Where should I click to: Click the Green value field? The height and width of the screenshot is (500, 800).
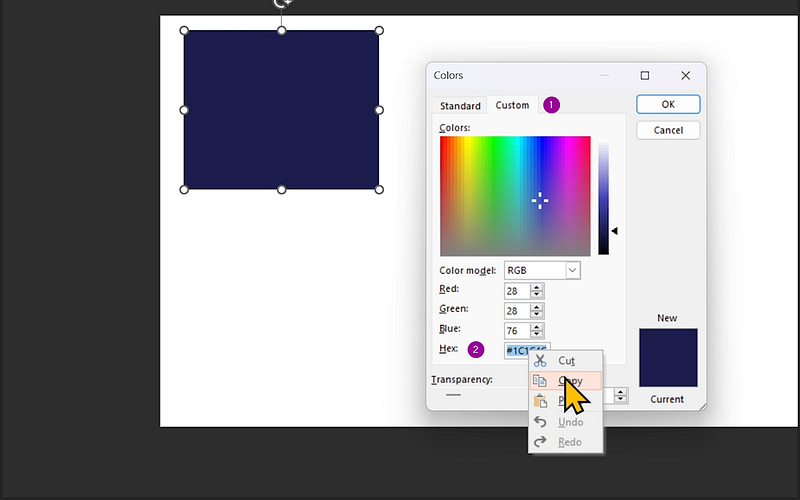click(x=517, y=311)
